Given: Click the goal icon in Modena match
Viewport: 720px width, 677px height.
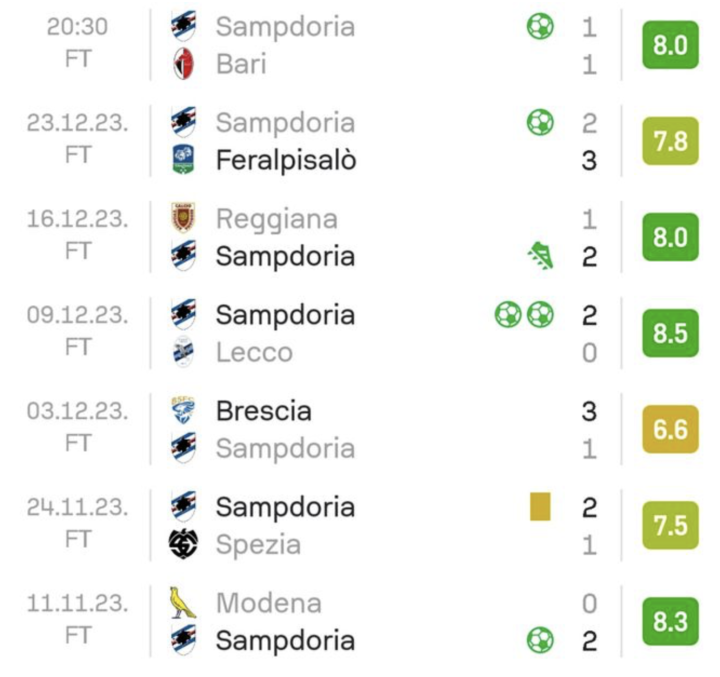Looking at the screenshot, I should [540, 640].
